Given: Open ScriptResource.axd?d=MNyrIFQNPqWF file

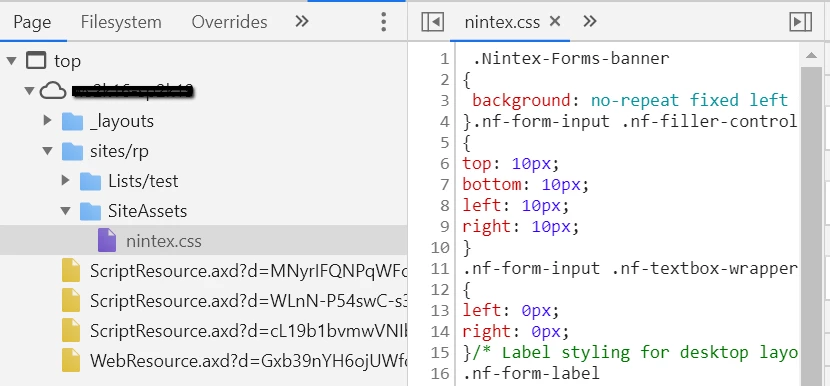Looking at the screenshot, I should (x=248, y=271).
